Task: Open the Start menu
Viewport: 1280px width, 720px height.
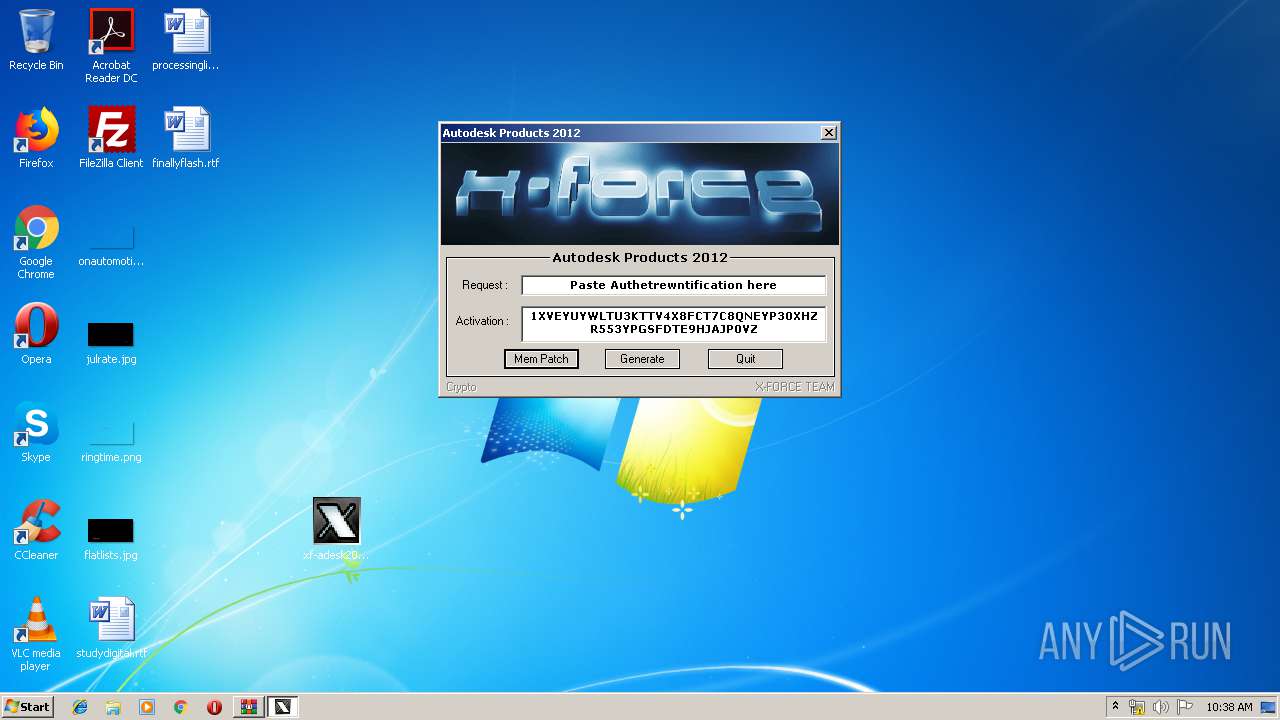Action: coord(27,707)
